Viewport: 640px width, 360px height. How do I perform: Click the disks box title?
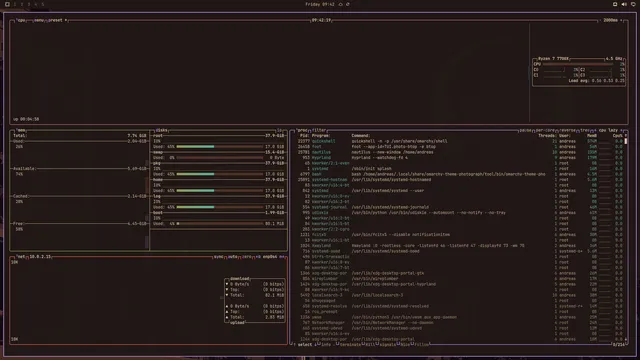tap(161, 130)
